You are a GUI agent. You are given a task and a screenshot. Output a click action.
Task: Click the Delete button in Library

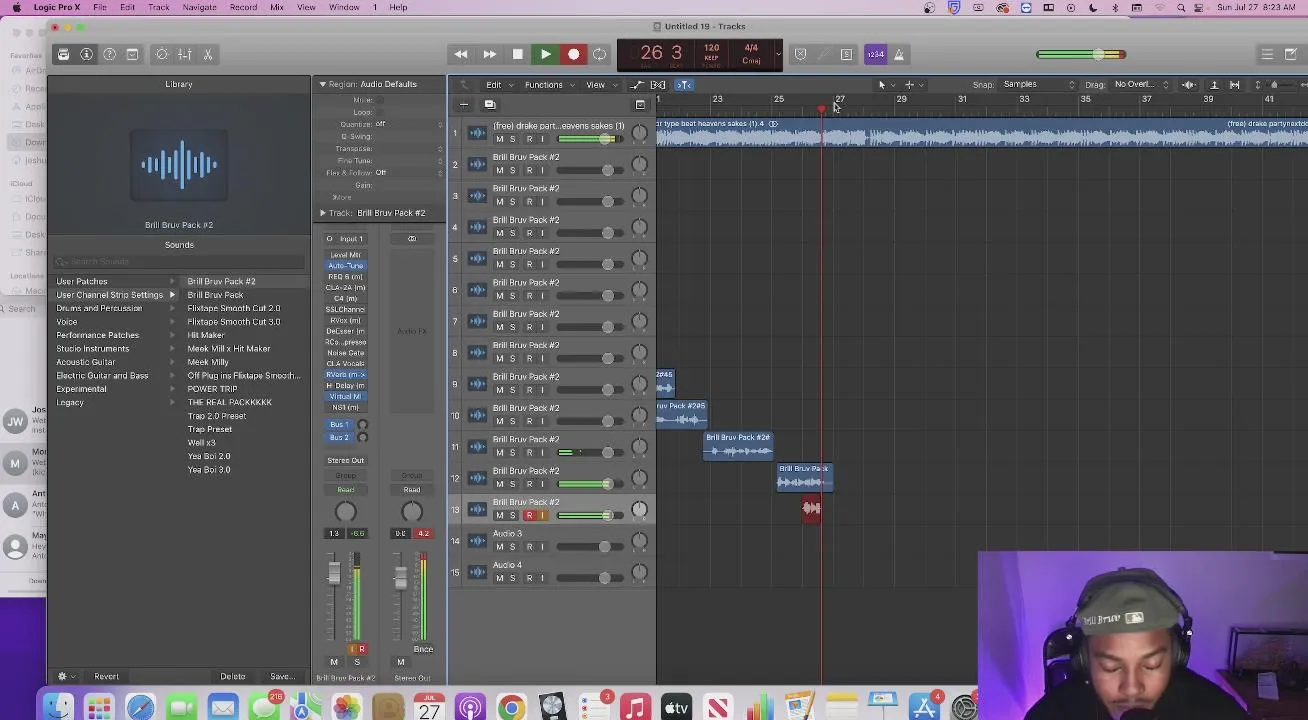(x=232, y=676)
